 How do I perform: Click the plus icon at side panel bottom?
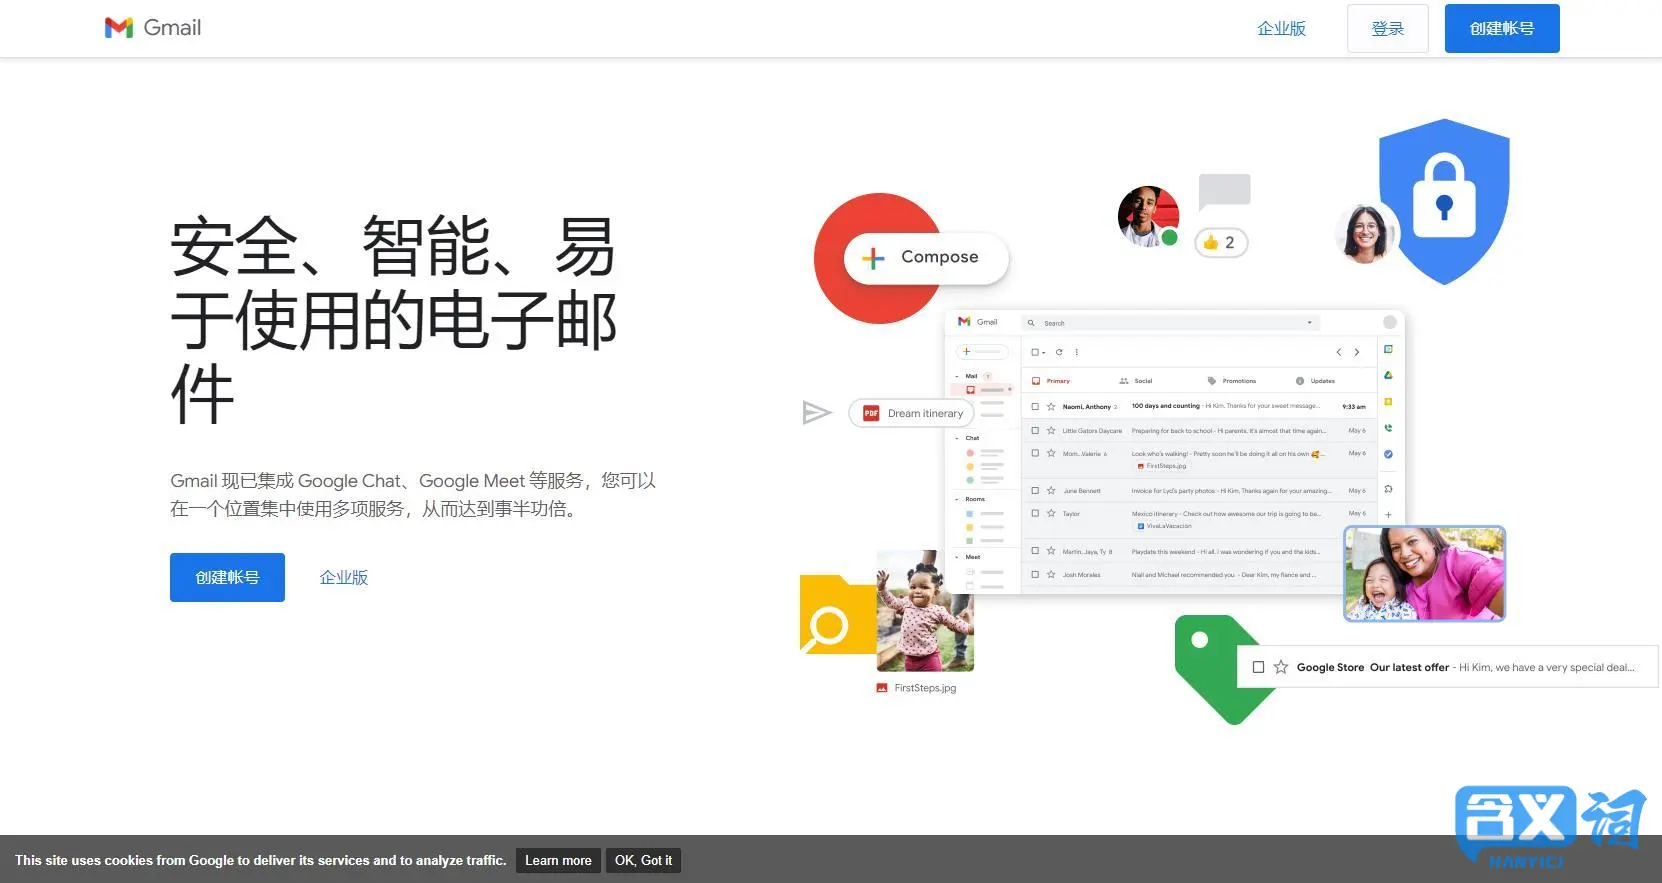(x=1388, y=515)
